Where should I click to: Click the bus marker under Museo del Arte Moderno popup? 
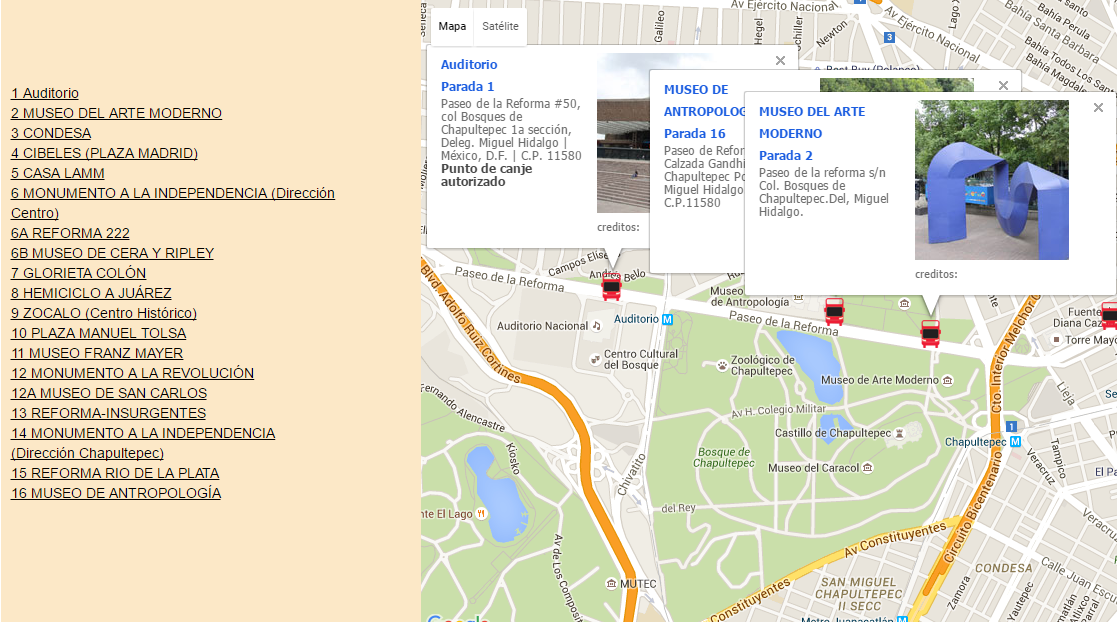[930, 333]
